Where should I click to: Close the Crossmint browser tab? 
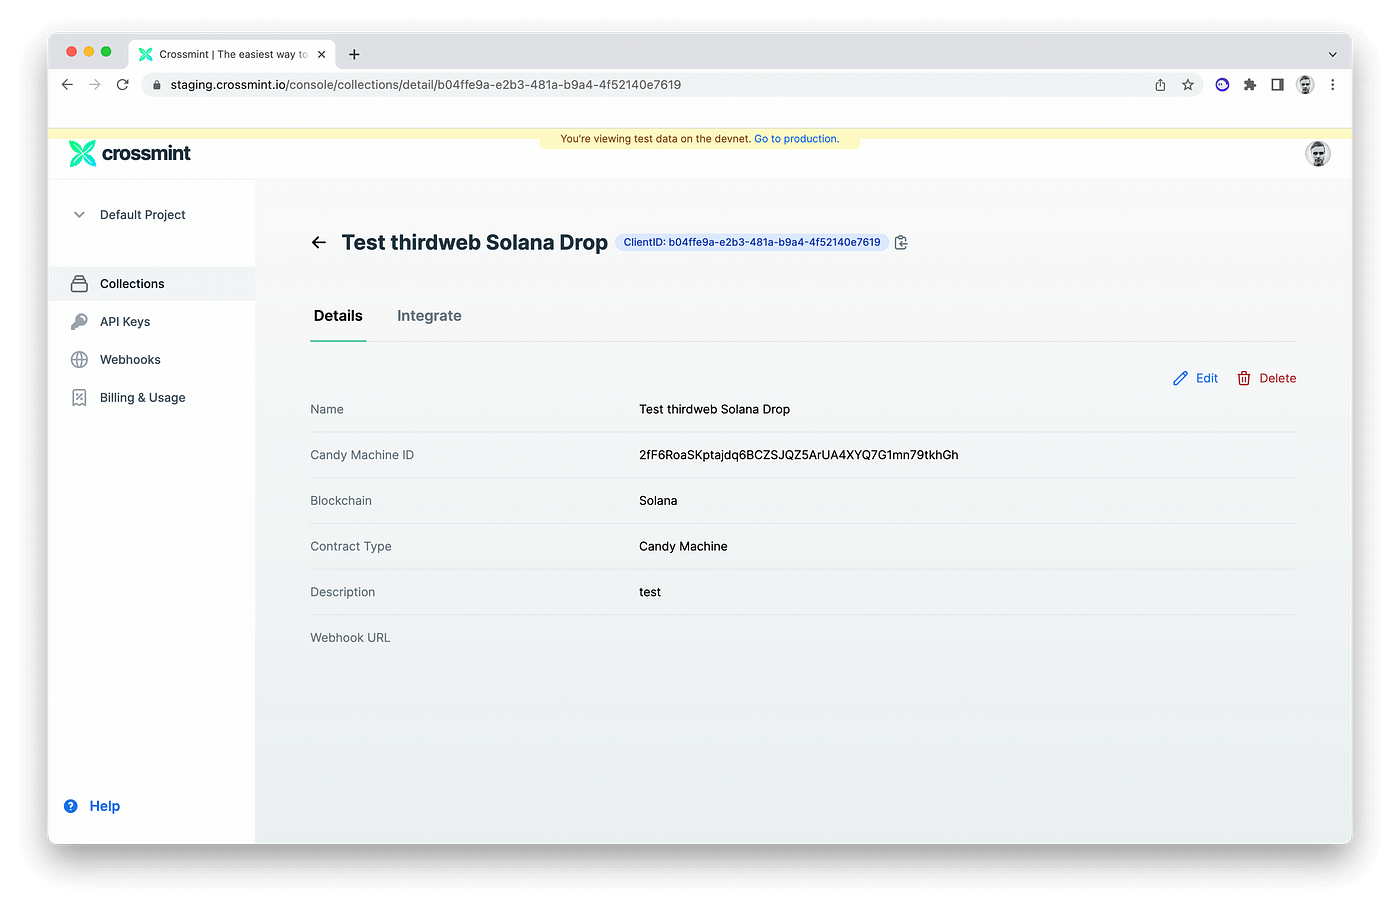click(321, 54)
